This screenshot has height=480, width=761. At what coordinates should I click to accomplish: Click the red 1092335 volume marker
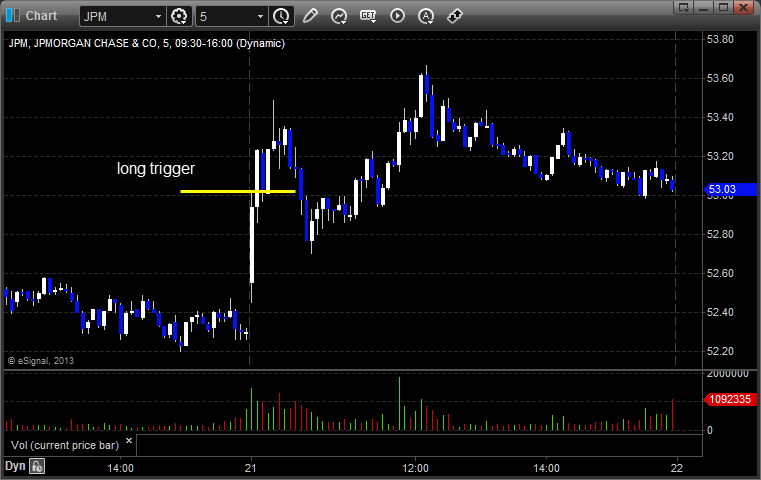tap(730, 399)
